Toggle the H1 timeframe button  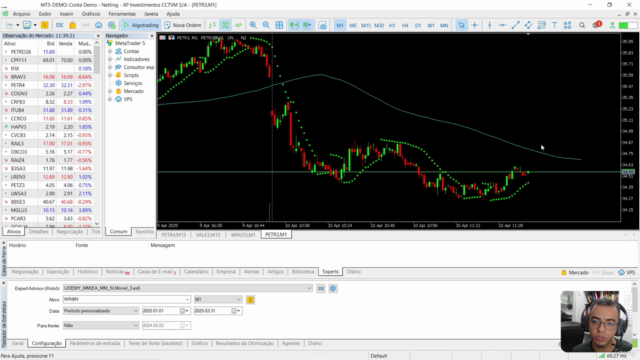point(392,25)
